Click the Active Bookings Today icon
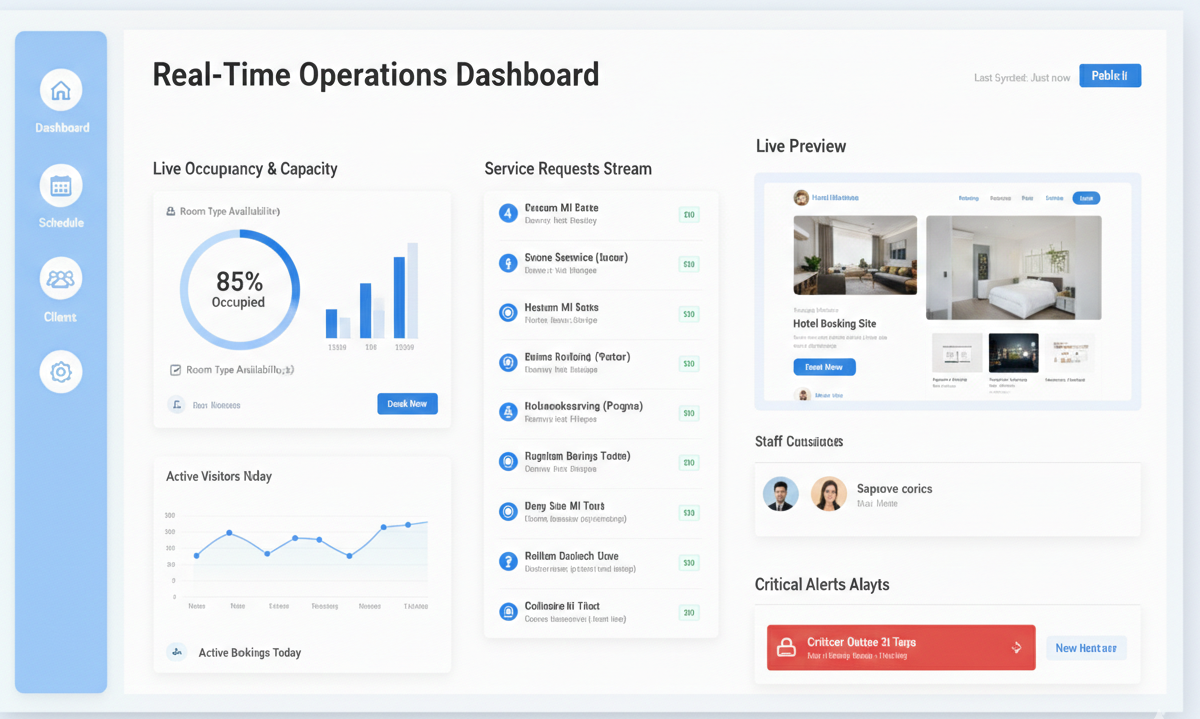Image resolution: width=1200 pixels, height=719 pixels. tap(177, 652)
